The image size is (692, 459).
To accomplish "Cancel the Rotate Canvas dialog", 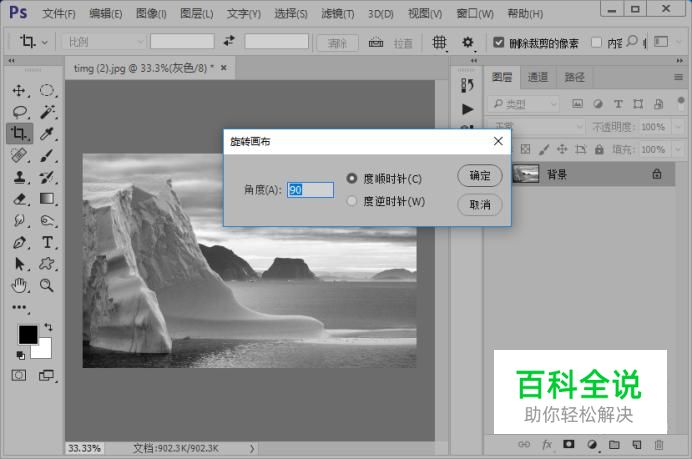I will tap(480, 205).
